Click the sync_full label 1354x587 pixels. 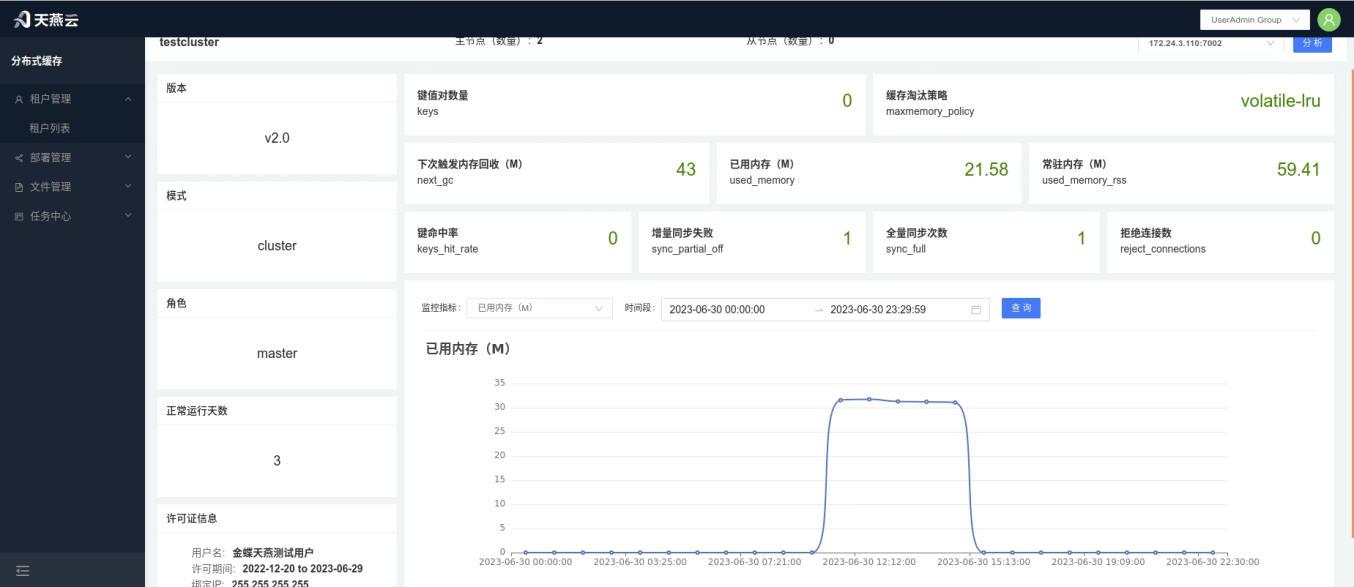coord(905,249)
